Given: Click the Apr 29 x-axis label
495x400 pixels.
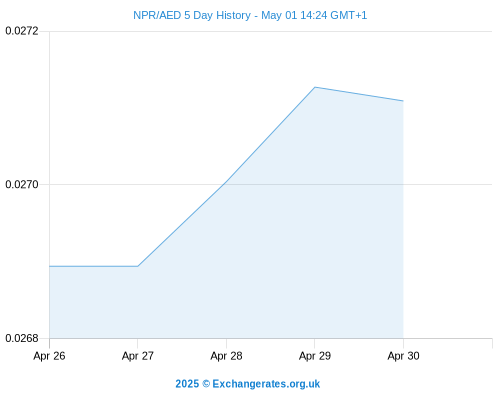Looking at the screenshot, I should [315, 356].
